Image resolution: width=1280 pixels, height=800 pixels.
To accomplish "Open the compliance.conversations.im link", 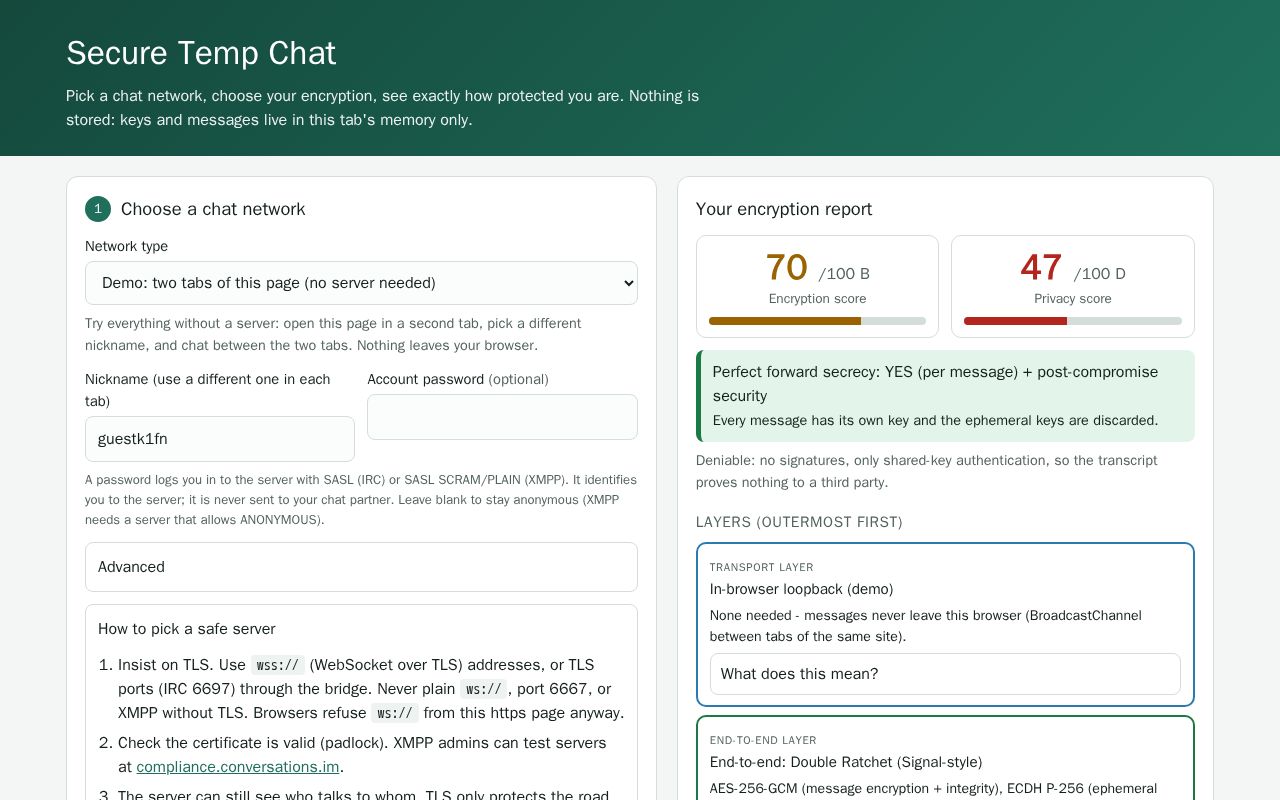I will pyautogui.click(x=238, y=767).
